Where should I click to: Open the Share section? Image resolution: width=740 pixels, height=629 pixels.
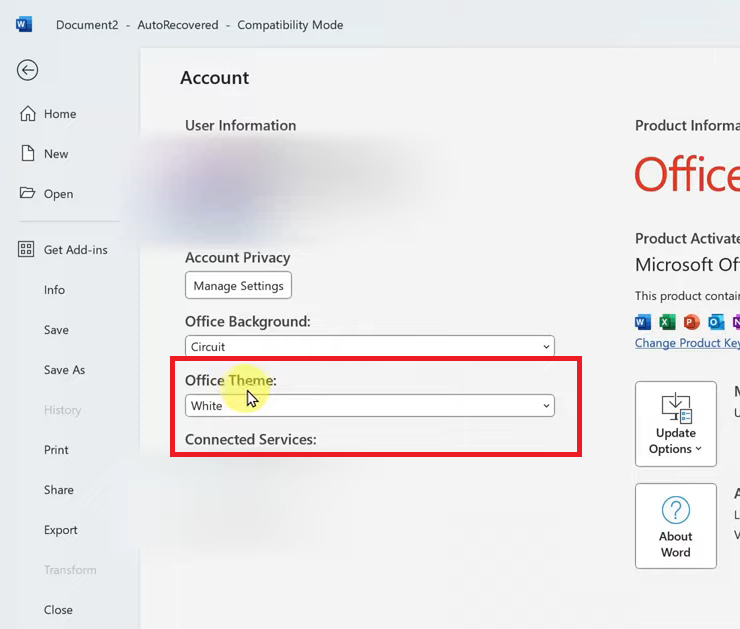point(59,490)
